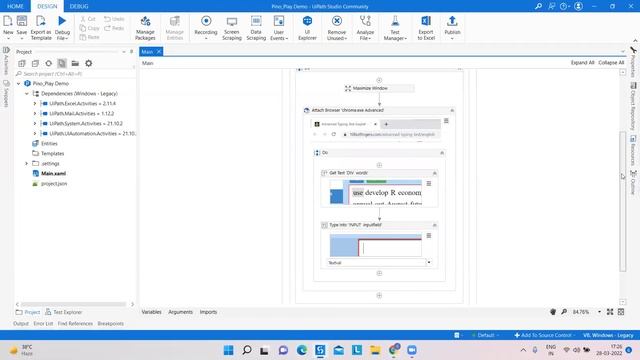Open Screen Scraping tool
The width and height of the screenshot is (640, 360).
click(232, 27)
